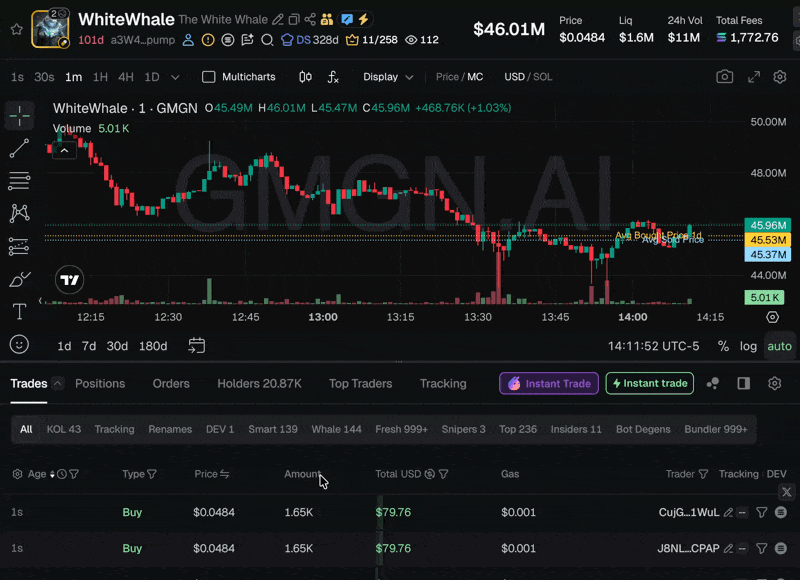Collapse the Trades tab chevron
The height and width of the screenshot is (580, 800).
[58, 384]
